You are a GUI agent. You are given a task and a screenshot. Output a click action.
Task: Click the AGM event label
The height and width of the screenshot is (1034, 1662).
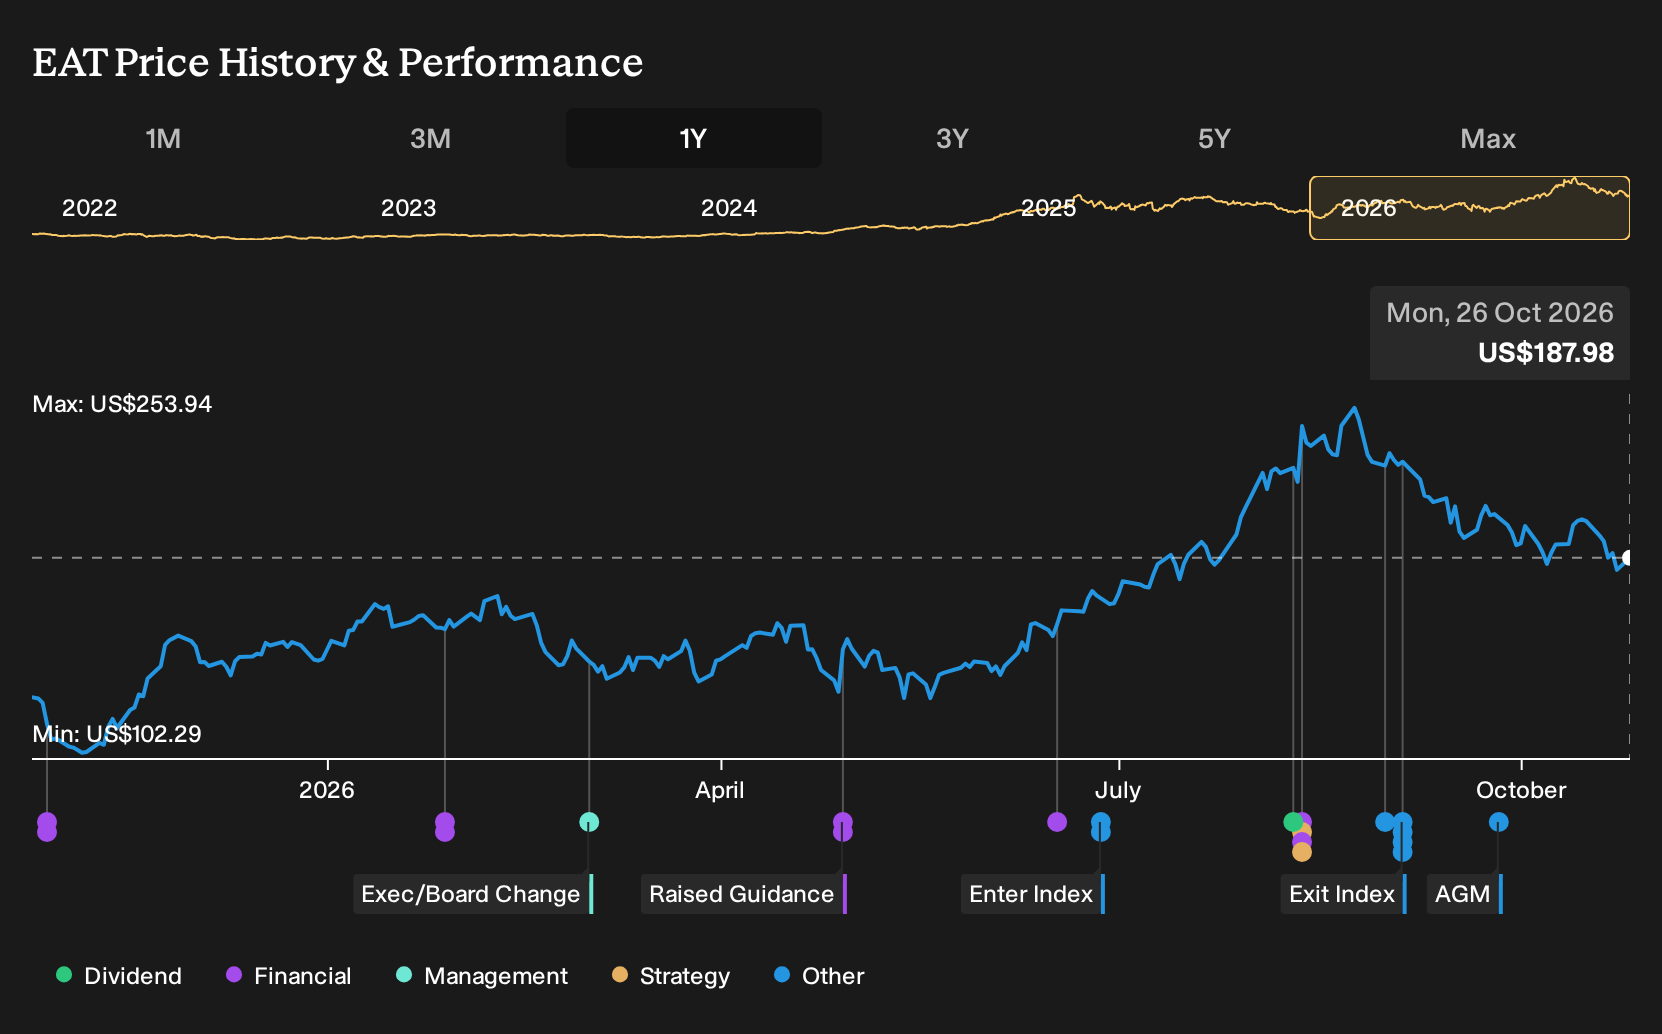tap(1465, 894)
